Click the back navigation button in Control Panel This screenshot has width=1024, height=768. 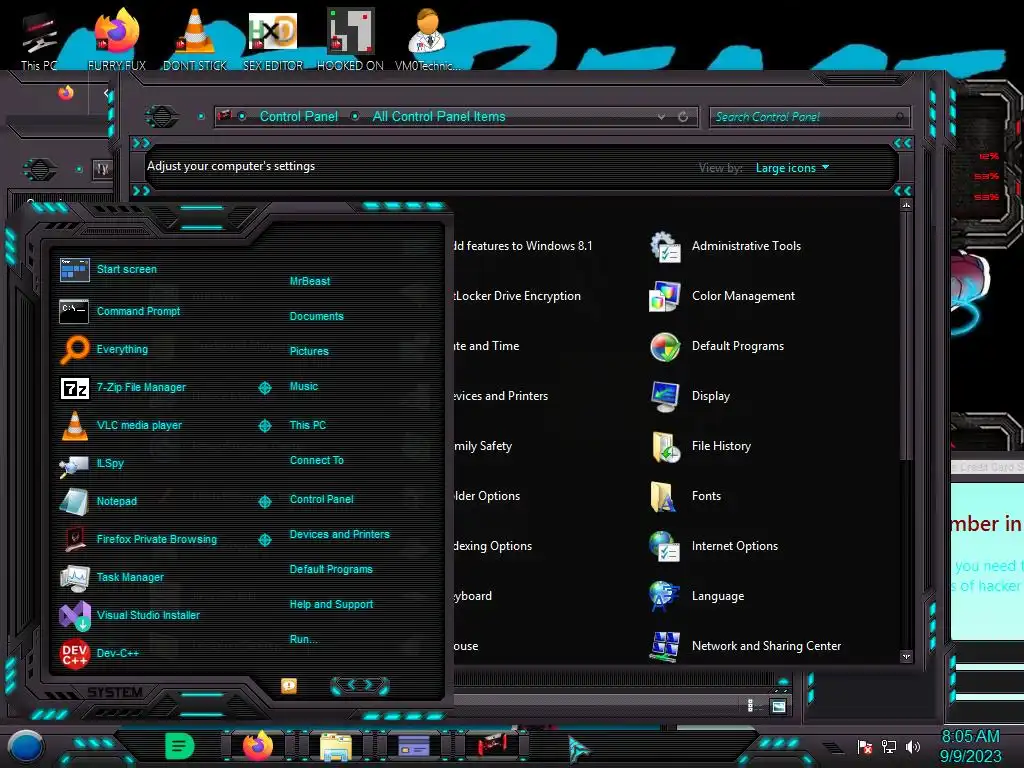[x=161, y=117]
